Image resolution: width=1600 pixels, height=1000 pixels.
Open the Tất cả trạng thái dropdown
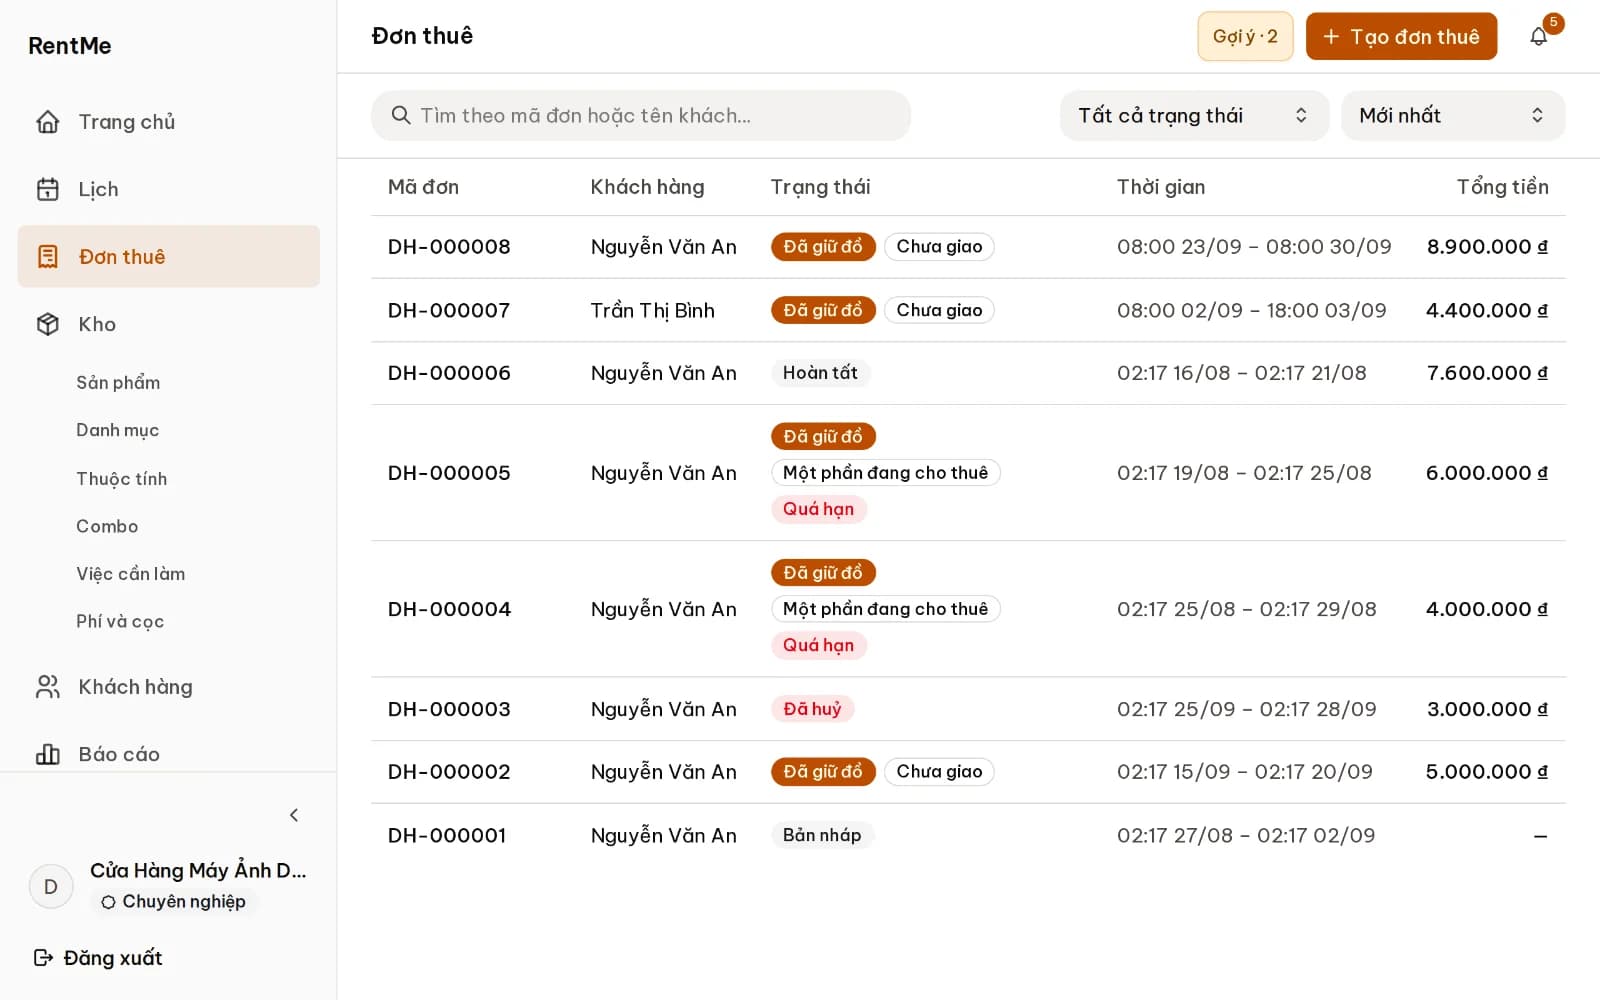click(x=1194, y=115)
